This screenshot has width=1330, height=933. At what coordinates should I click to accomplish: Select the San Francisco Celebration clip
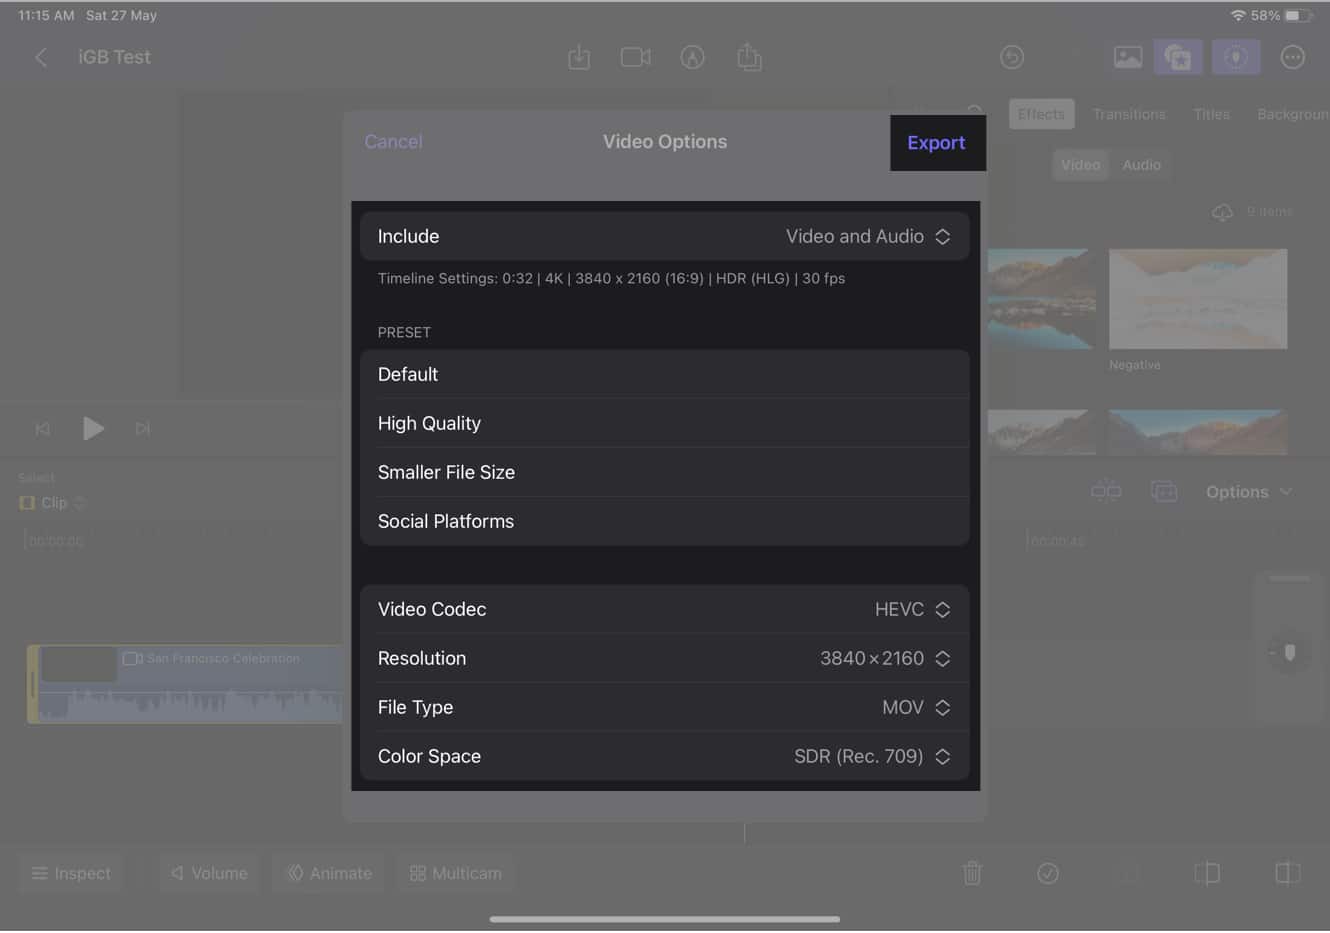186,684
